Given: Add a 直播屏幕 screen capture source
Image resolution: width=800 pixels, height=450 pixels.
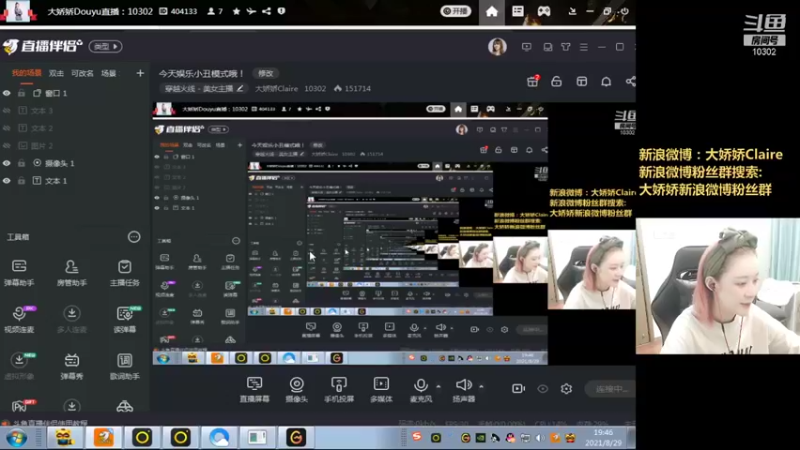Looking at the screenshot, I should (254, 390).
